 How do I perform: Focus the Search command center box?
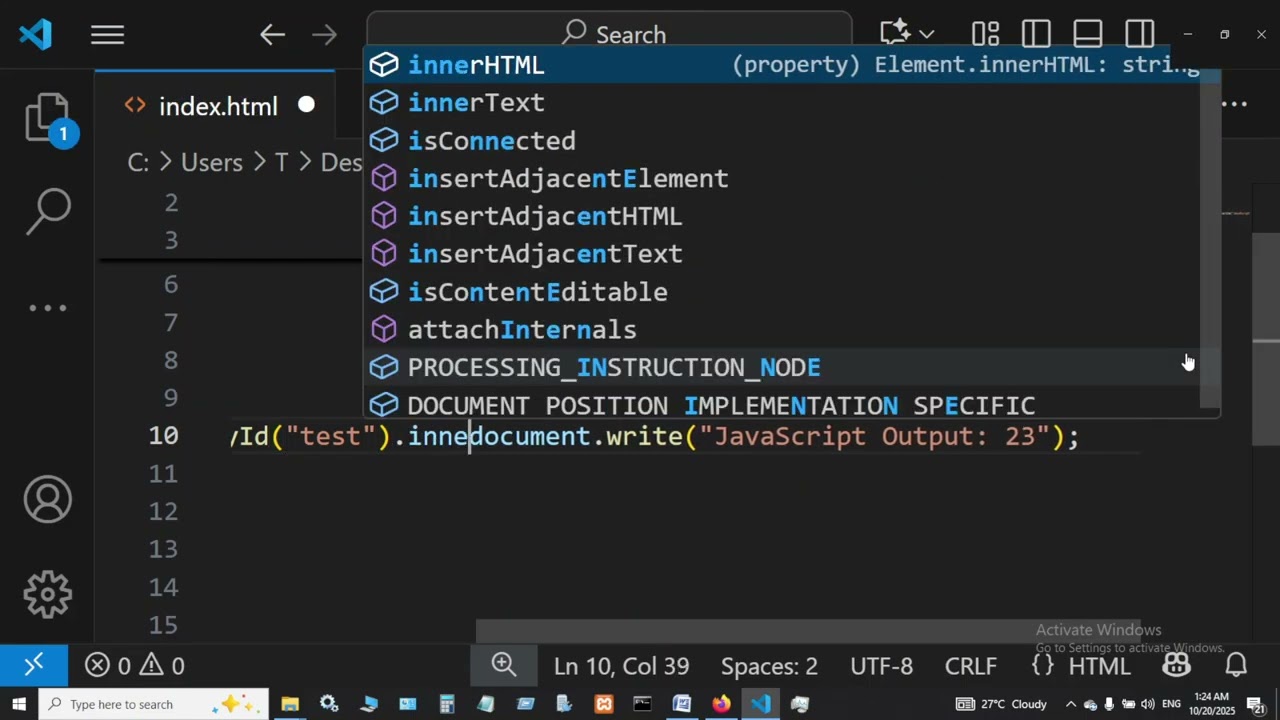(x=609, y=34)
